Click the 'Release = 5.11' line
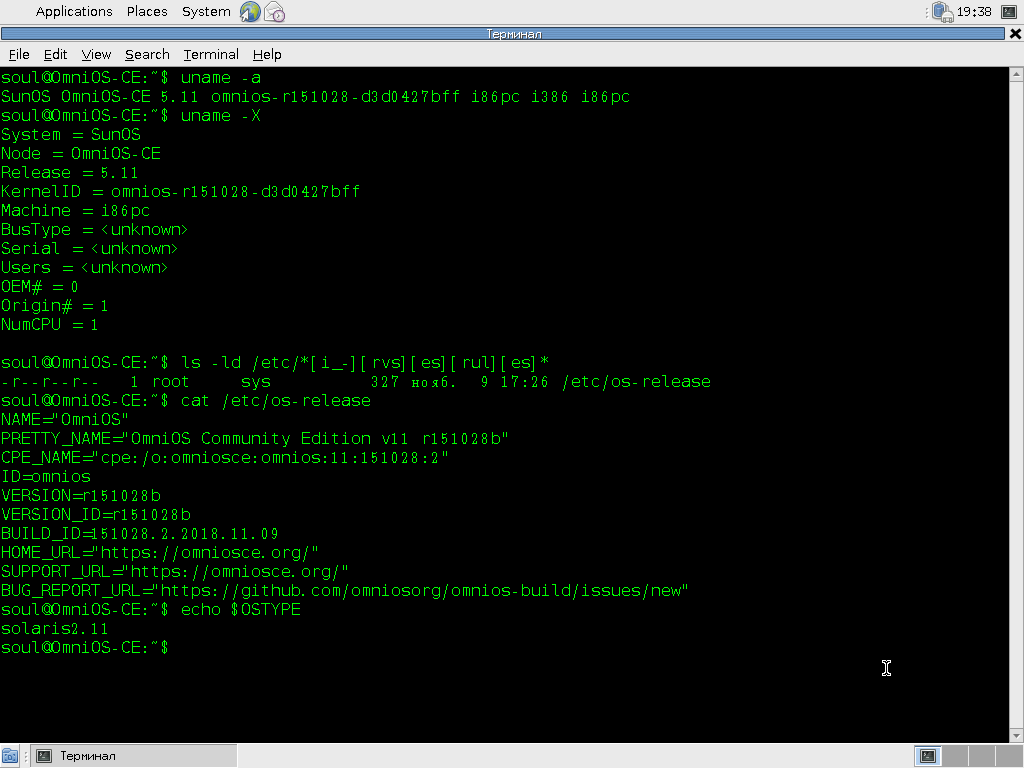Image resolution: width=1024 pixels, height=768 pixels. click(69, 172)
